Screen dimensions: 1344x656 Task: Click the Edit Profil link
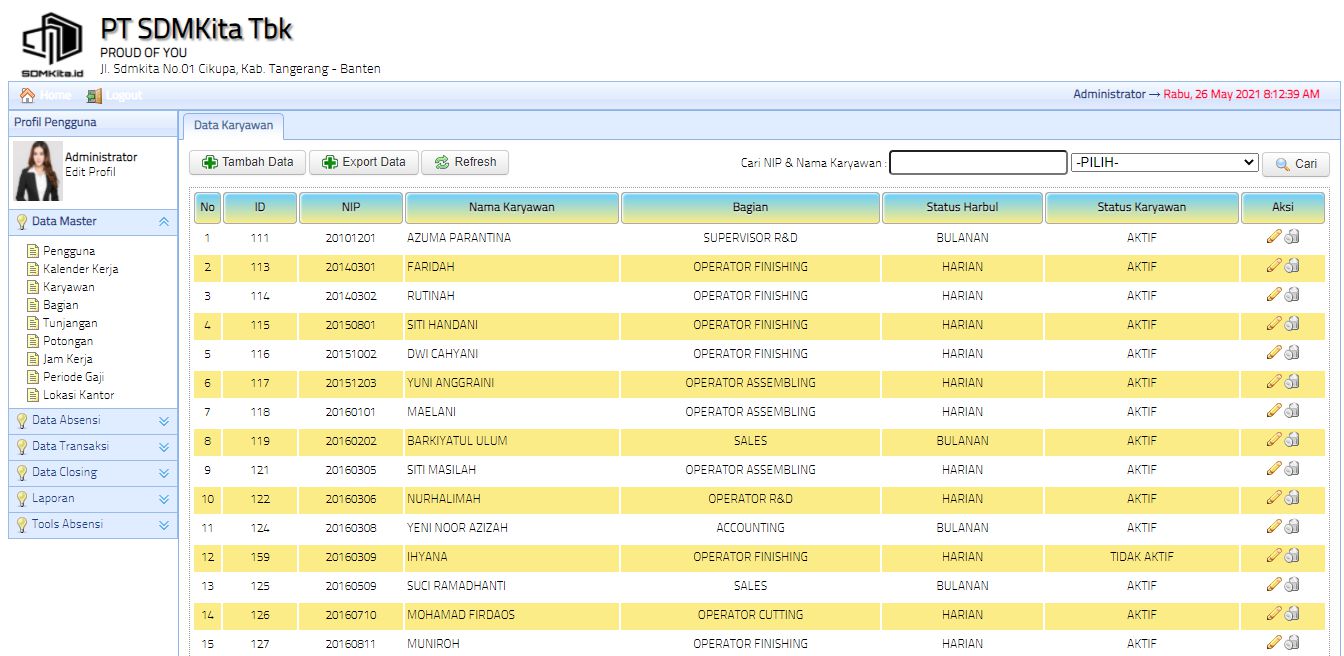[90, 172]
